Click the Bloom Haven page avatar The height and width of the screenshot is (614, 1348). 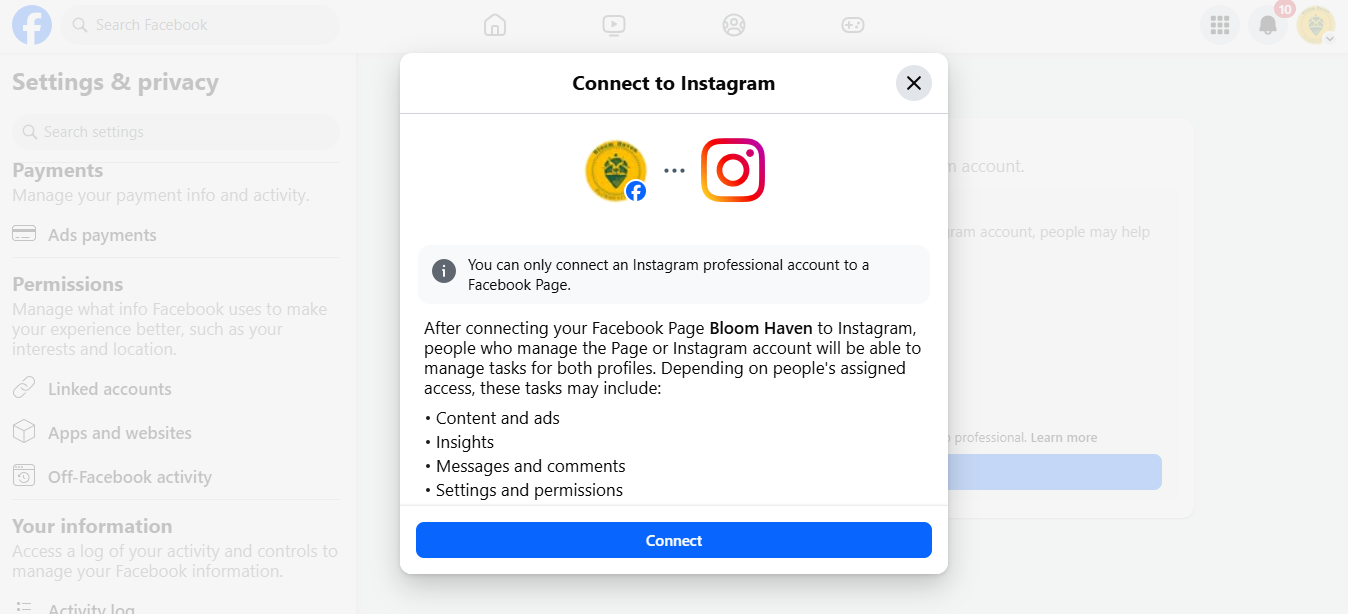(616, 170)
